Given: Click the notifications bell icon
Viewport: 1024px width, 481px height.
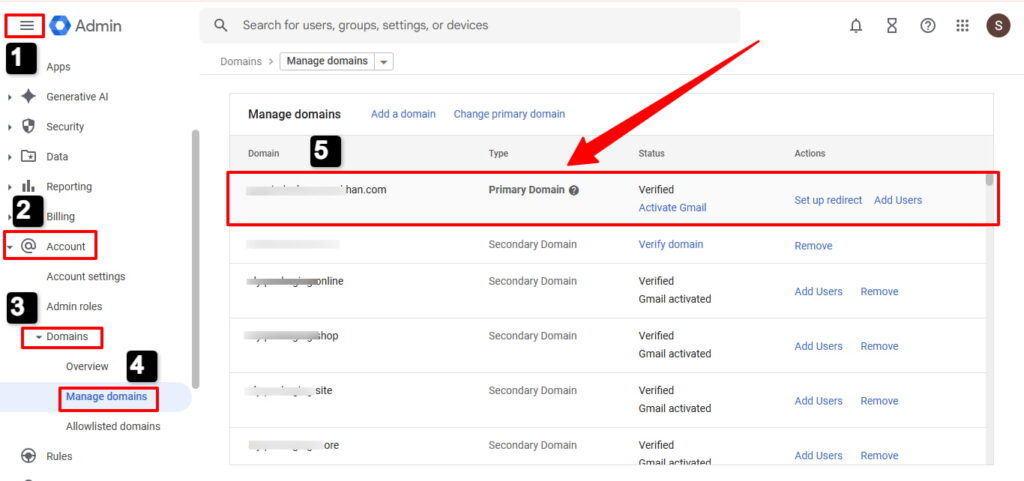Looking at the screenshot, I should 856,26.
